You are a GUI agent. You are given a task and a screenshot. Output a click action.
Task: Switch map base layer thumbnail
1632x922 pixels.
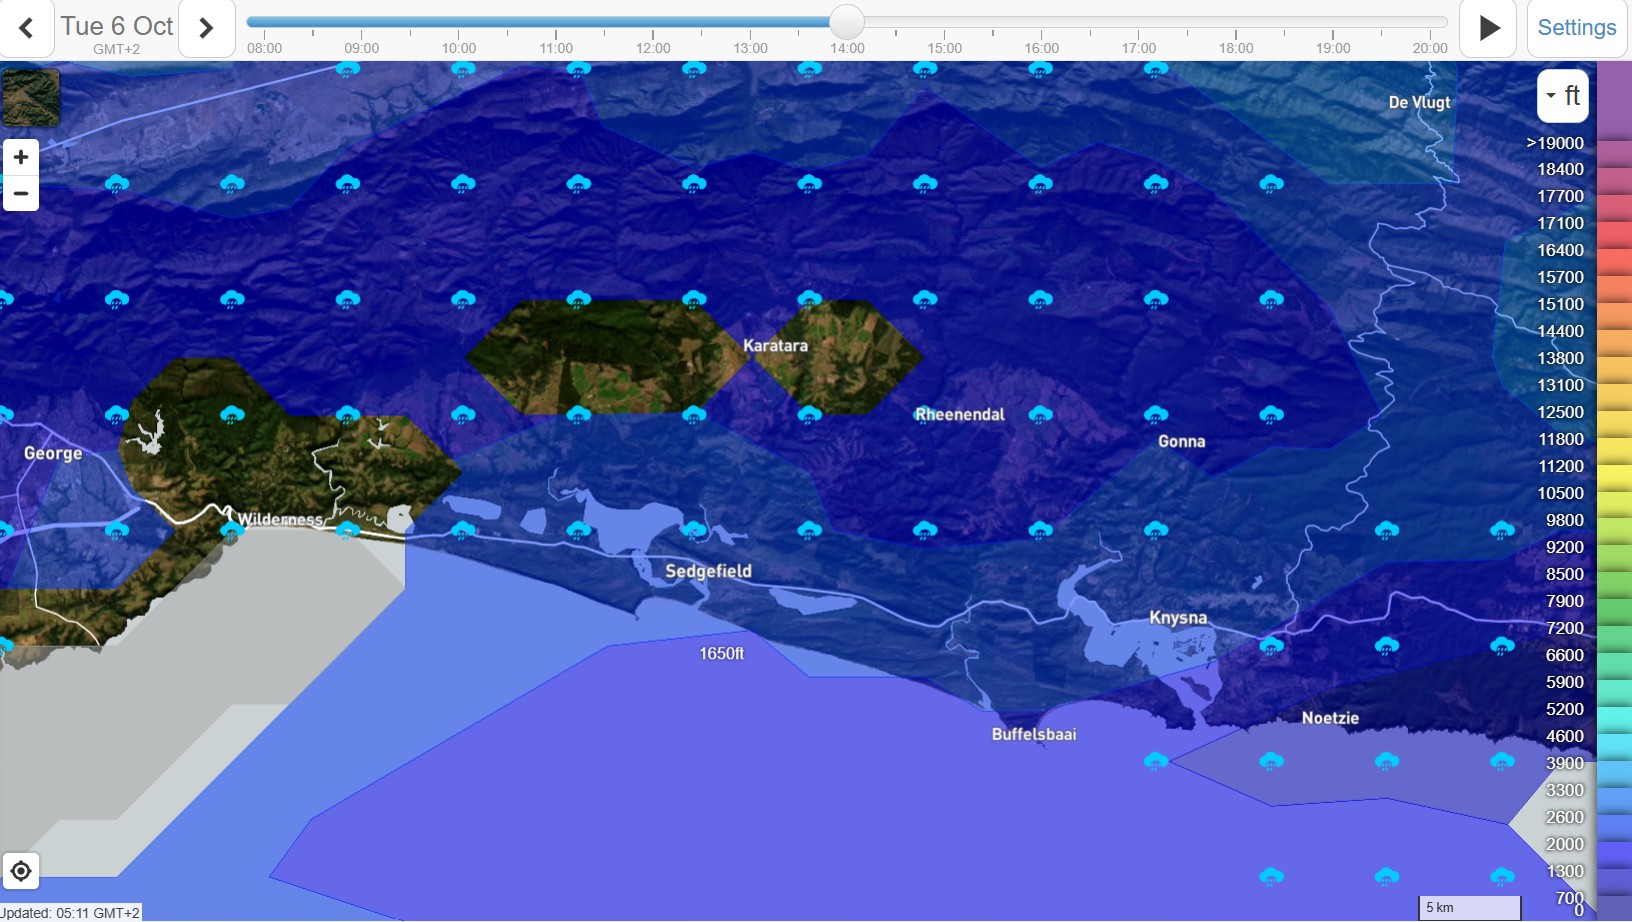[31, 97]
